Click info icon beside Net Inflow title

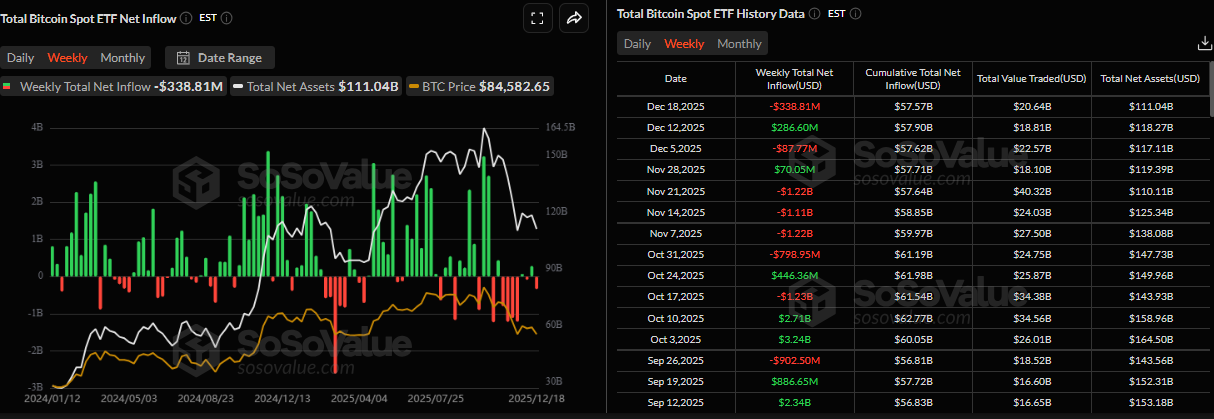(x=186, y=18)
